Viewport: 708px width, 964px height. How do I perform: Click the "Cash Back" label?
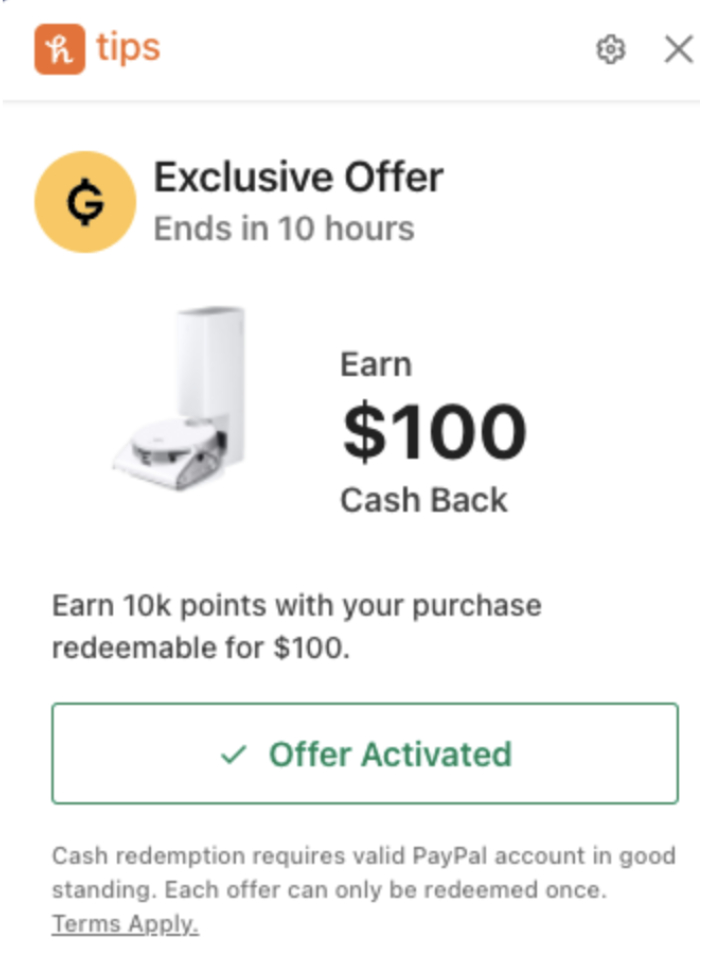[424, 500]
